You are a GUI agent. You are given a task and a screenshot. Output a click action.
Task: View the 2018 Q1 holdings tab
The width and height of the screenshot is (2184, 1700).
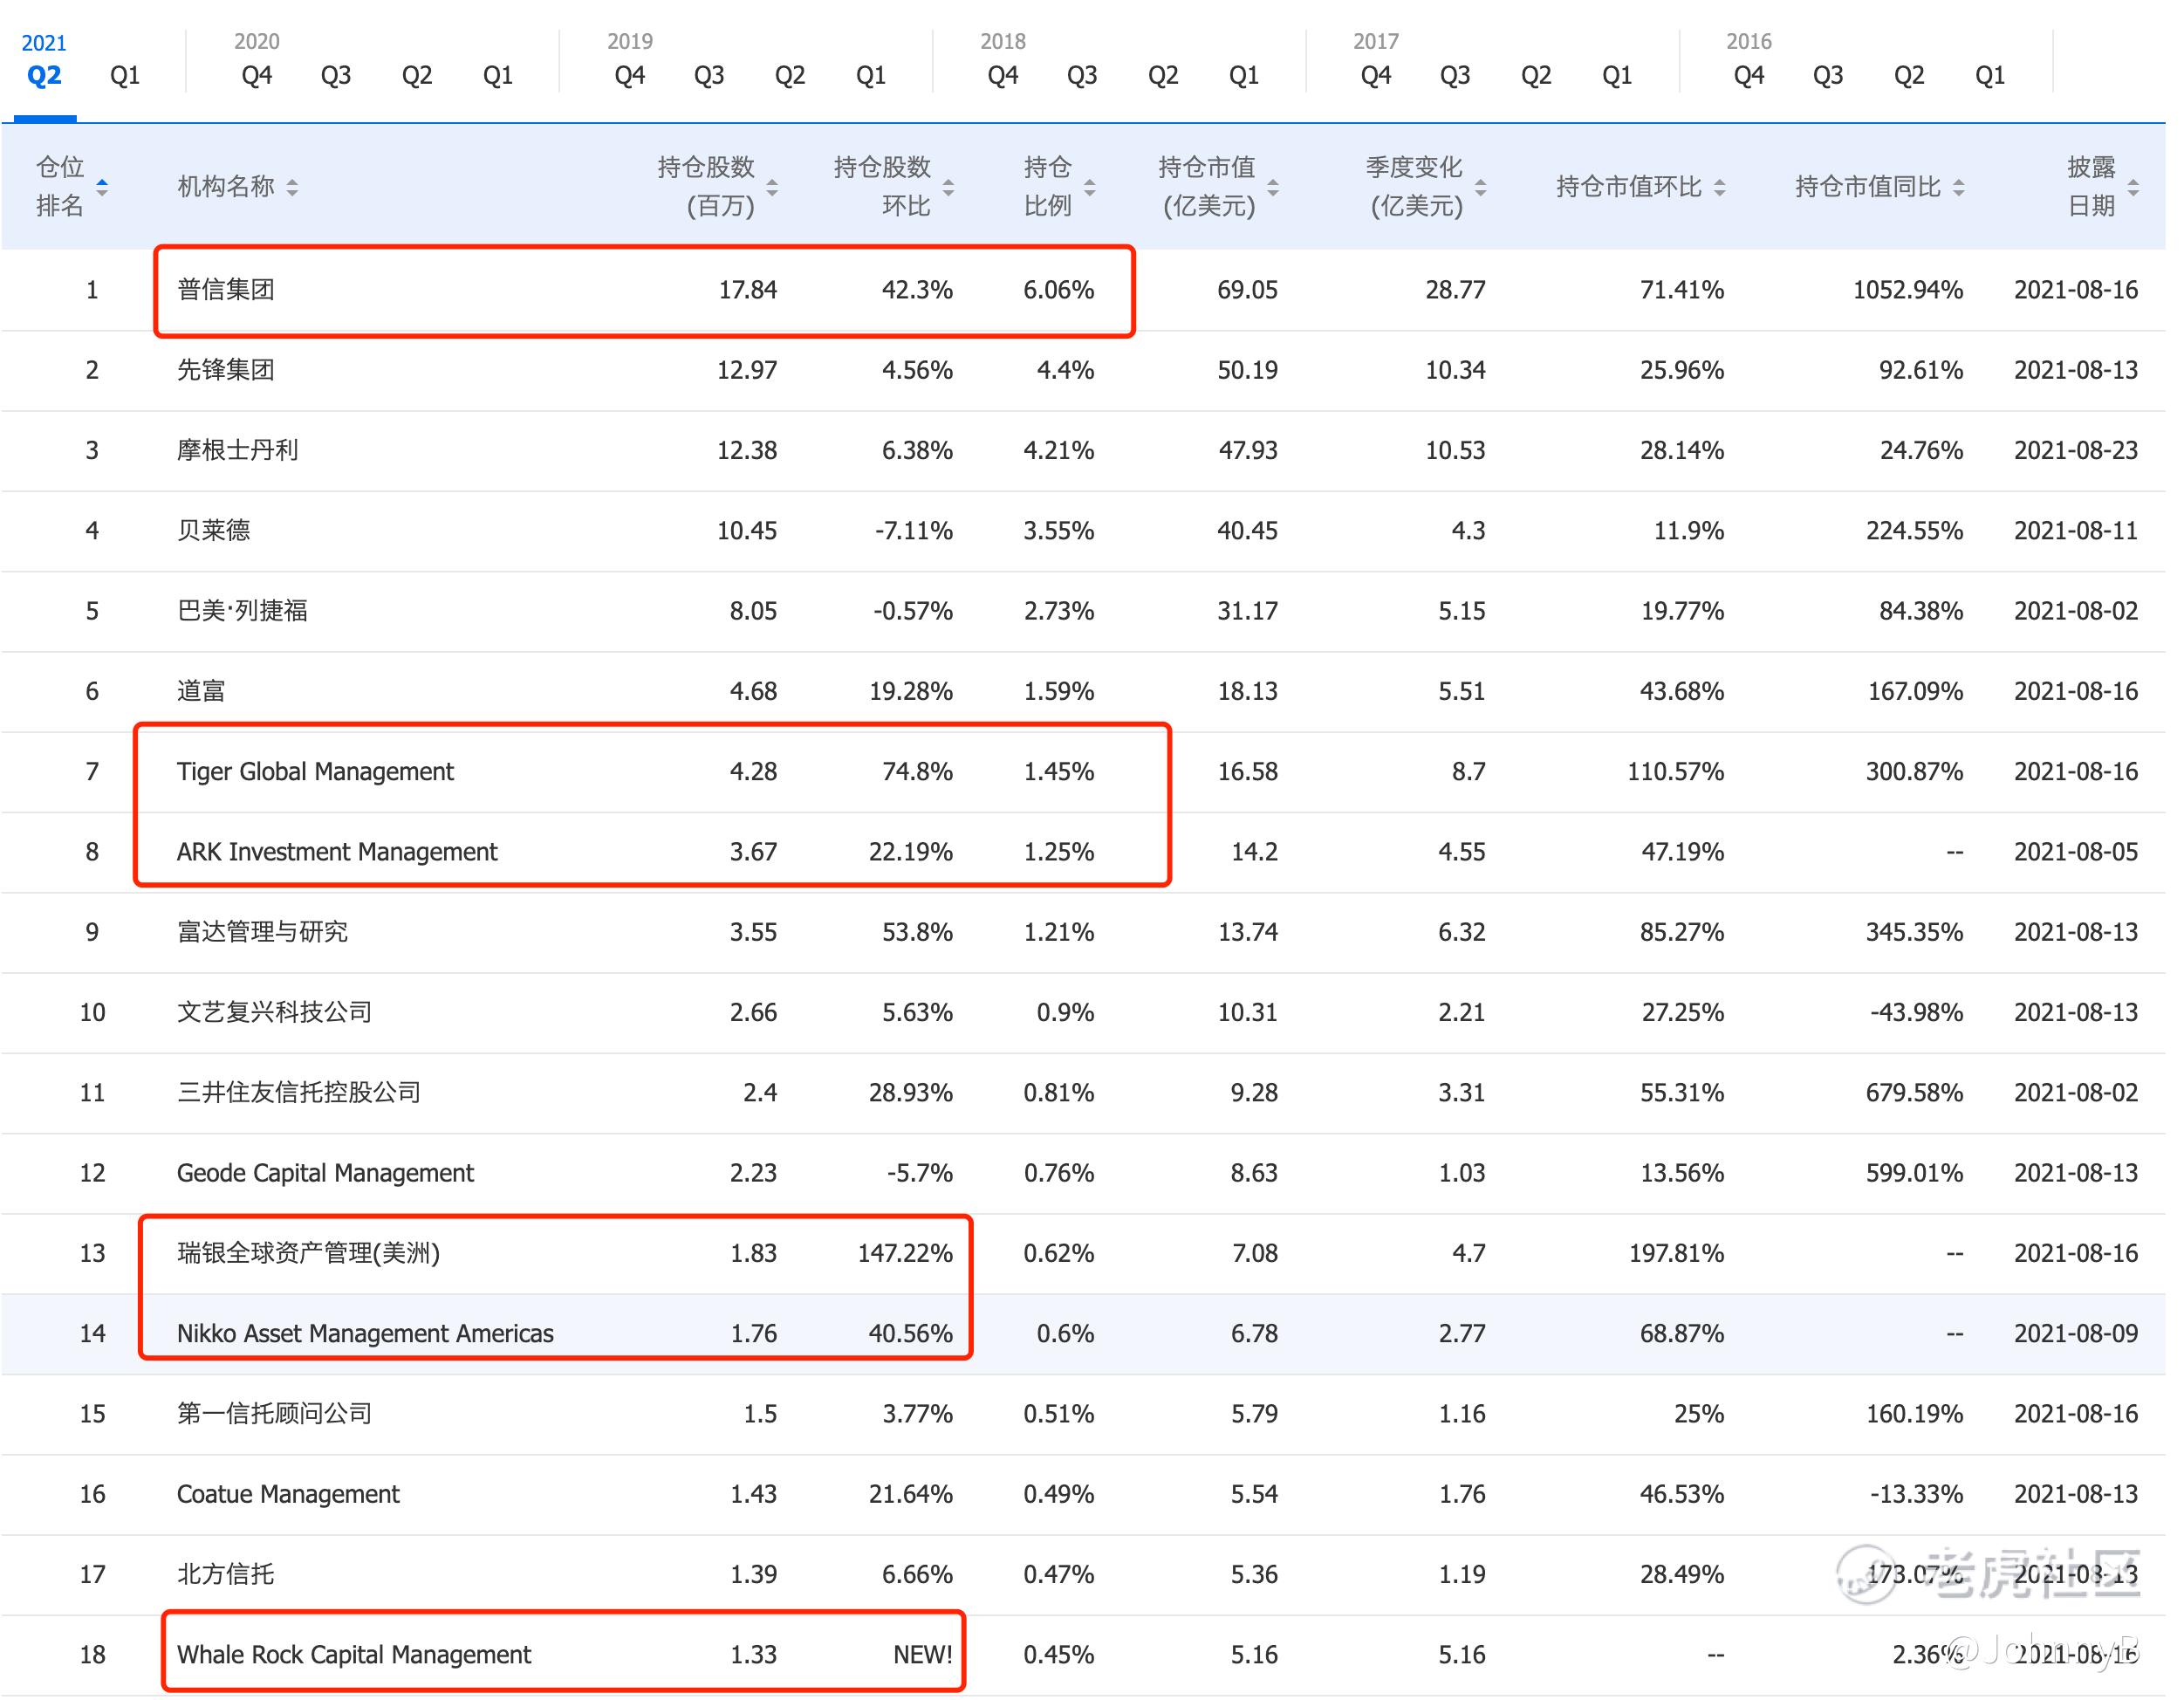[1244, 75]
